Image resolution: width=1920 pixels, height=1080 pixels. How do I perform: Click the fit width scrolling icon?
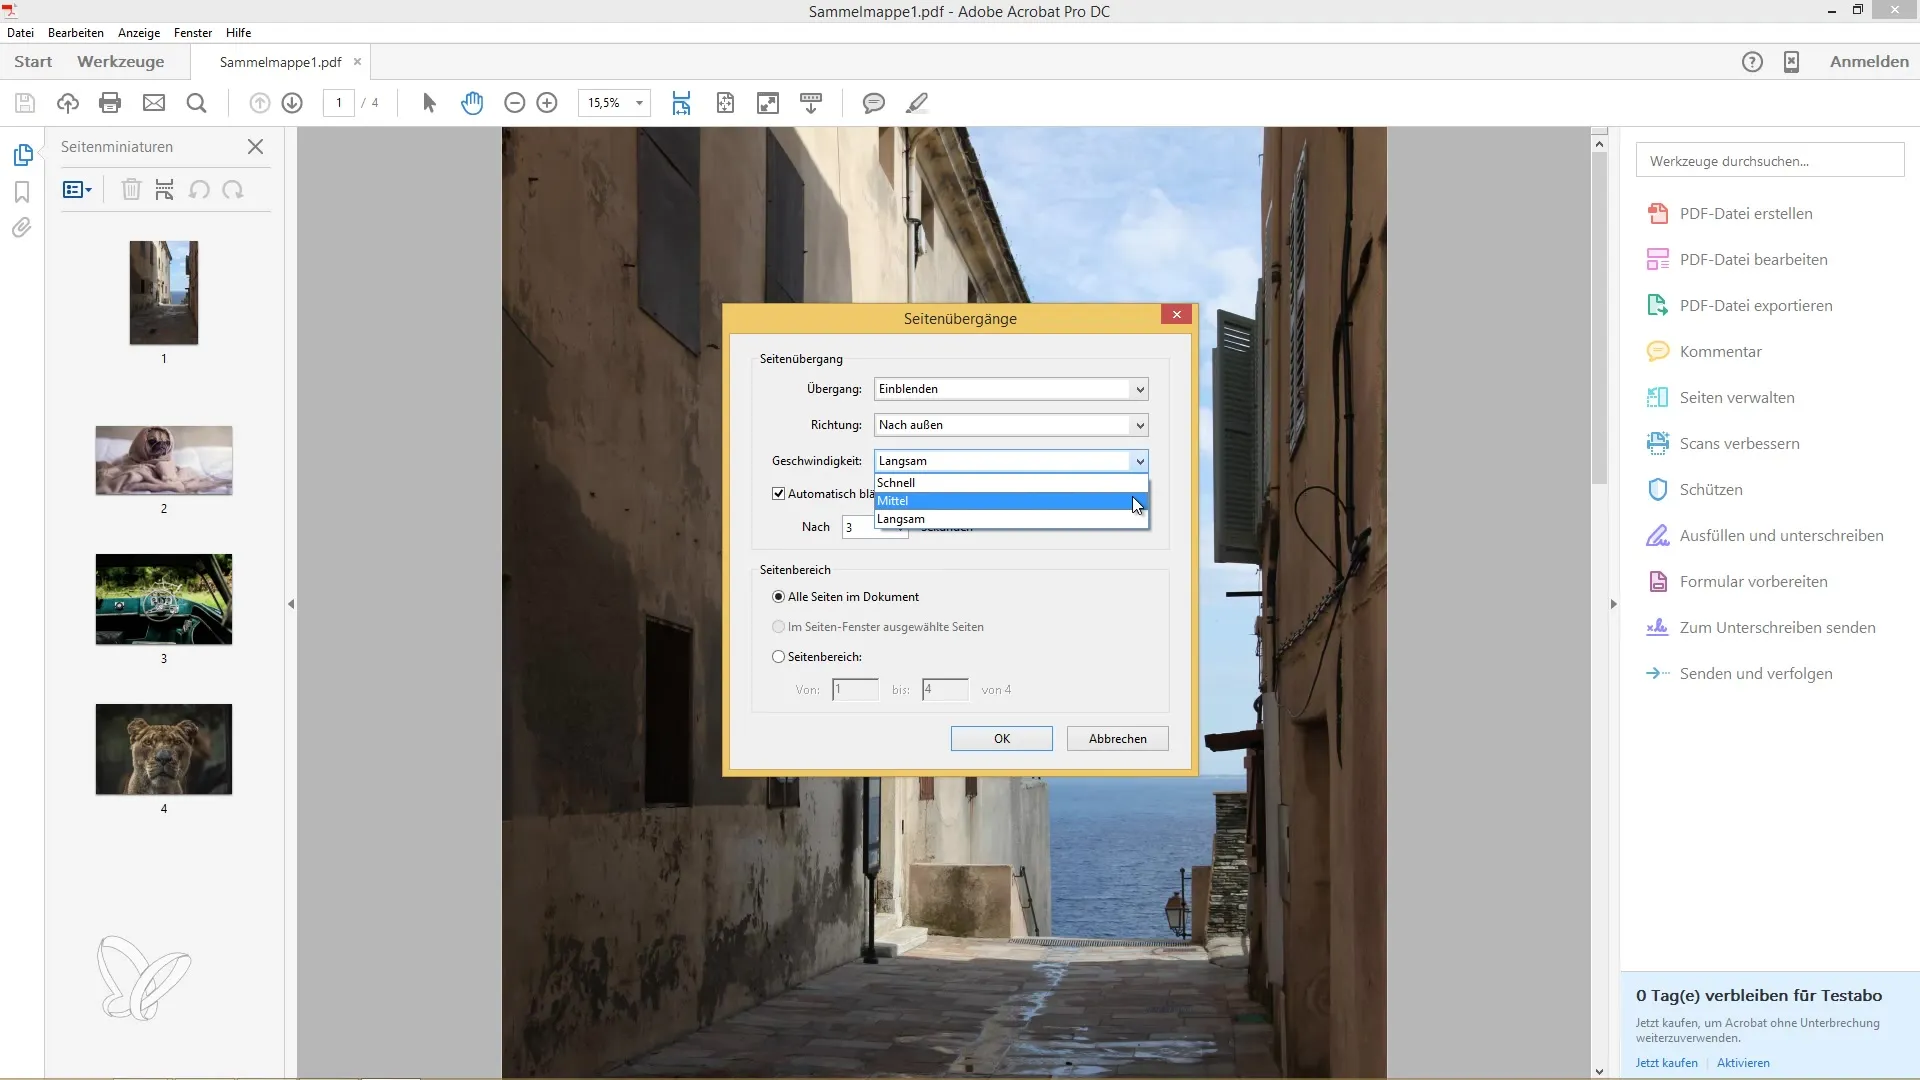click(682, 103)
